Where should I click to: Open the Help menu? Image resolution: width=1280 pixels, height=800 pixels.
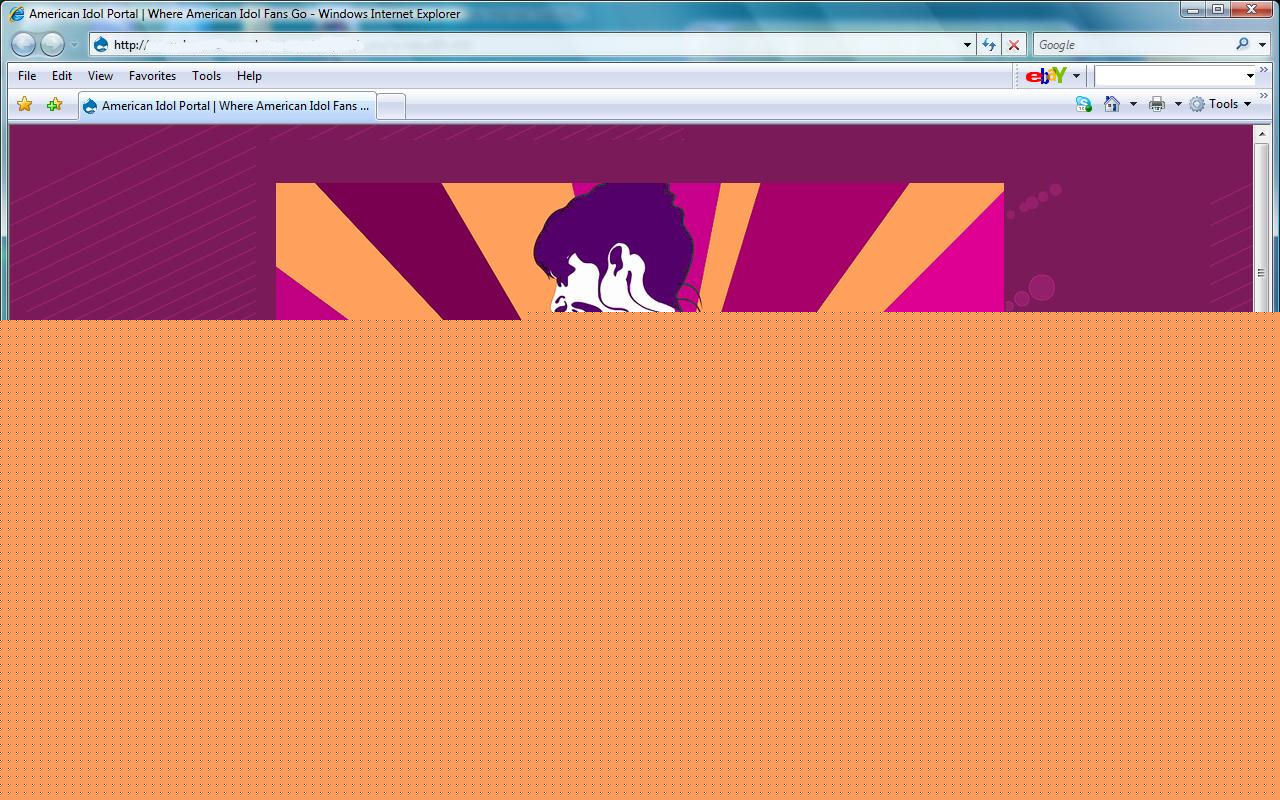point(249,76)
